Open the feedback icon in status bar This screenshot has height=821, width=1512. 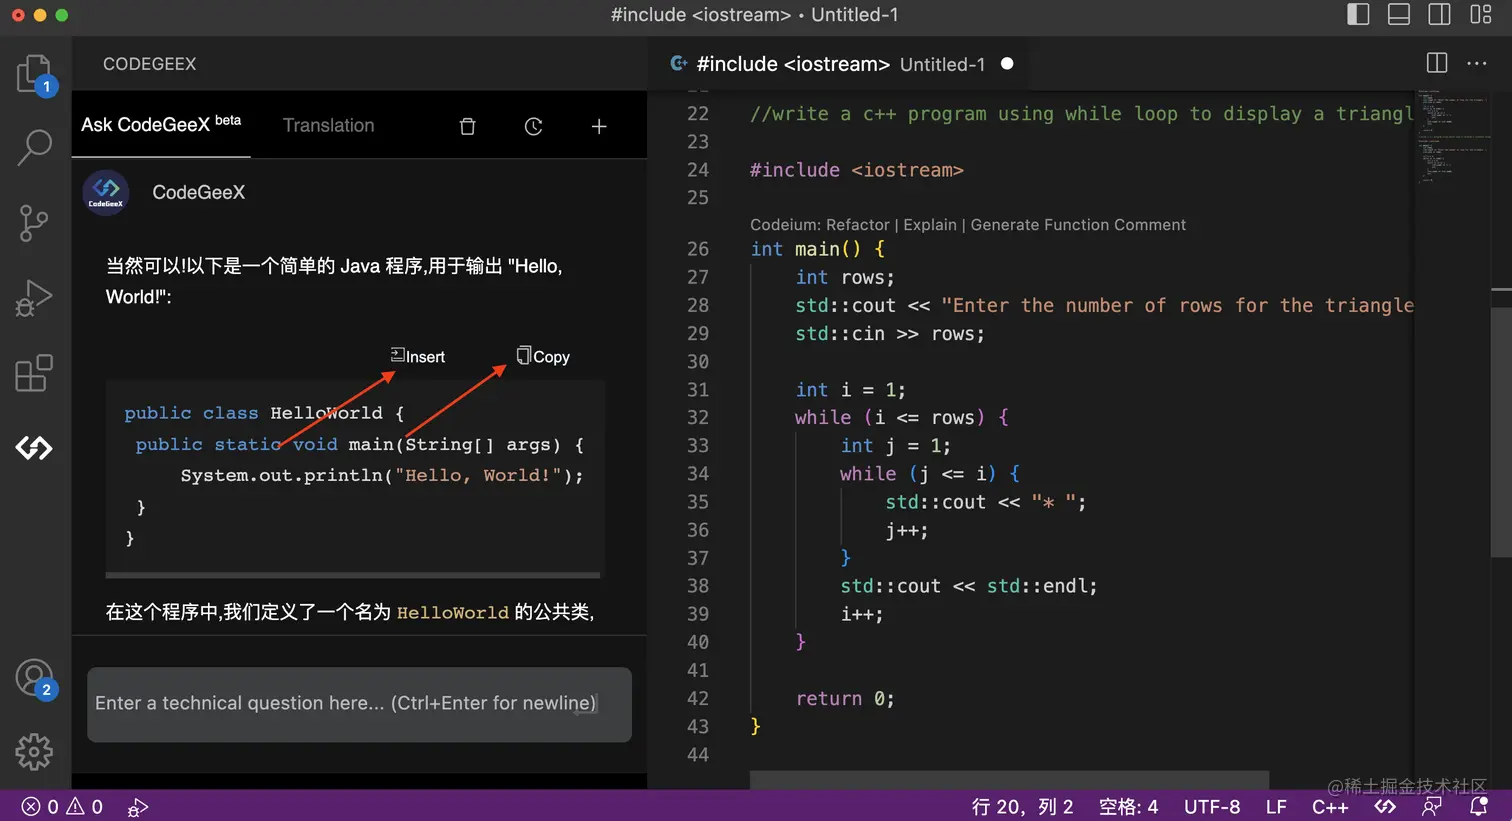[x=1432, y=806]
